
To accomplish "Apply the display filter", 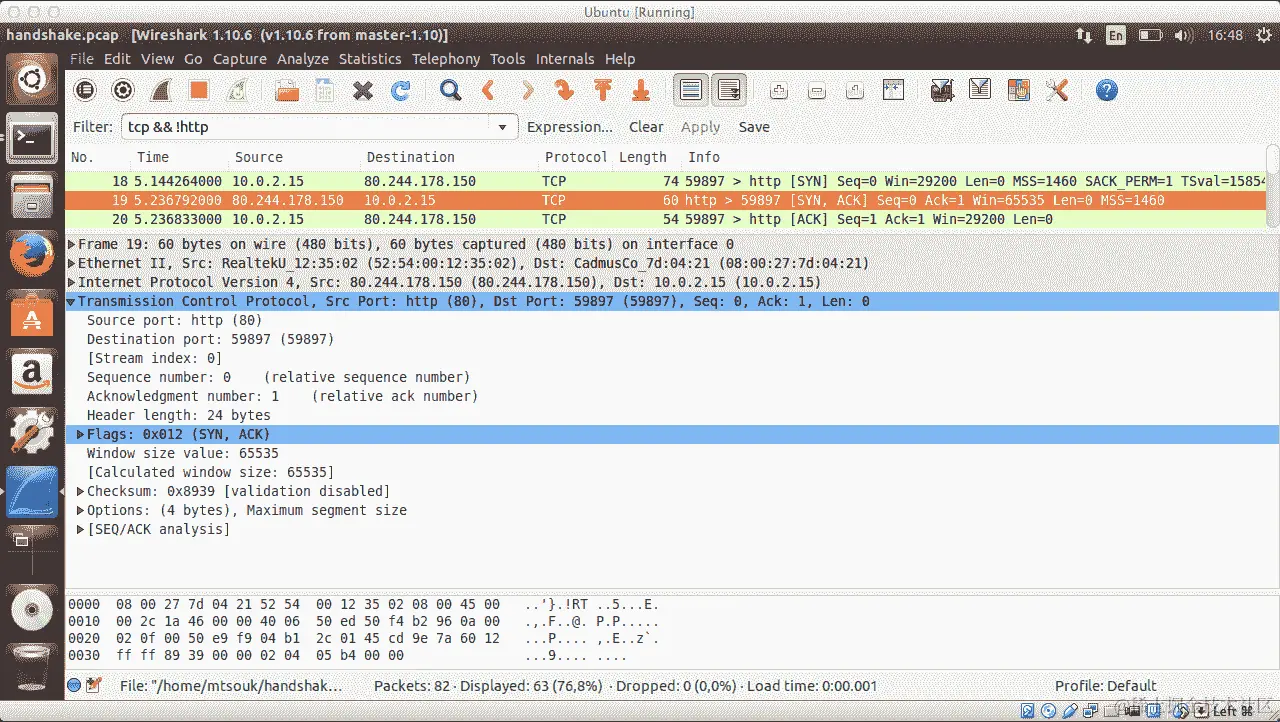I will (701, 127).
